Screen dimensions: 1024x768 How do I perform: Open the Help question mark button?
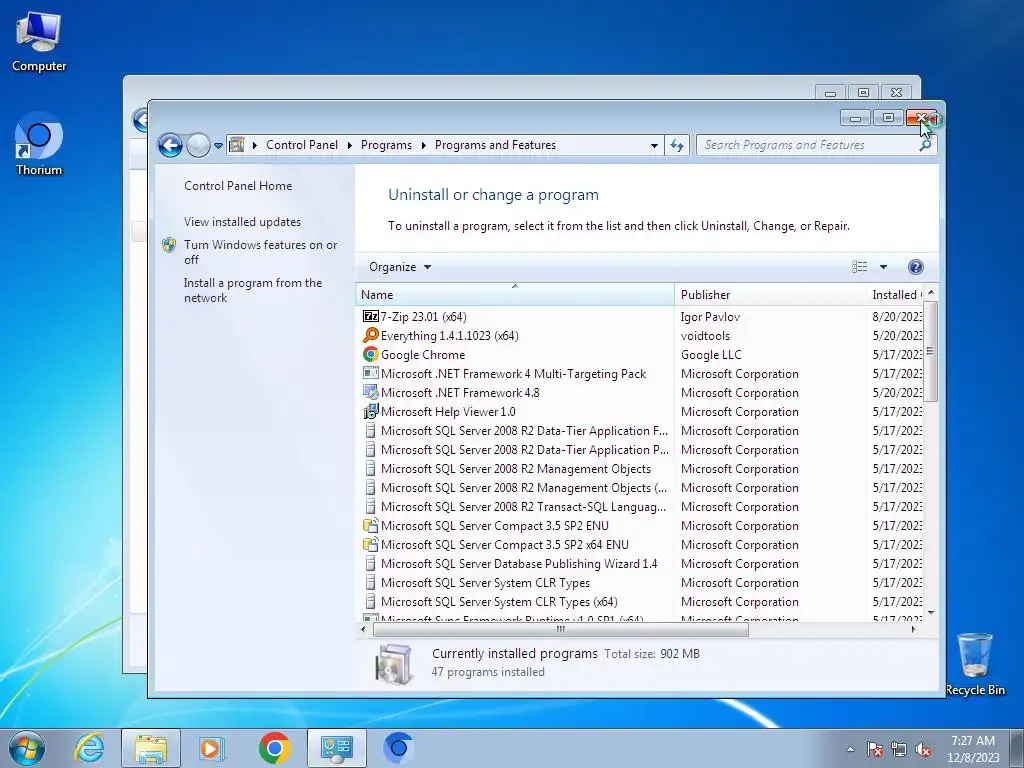(x=916, y=266)
